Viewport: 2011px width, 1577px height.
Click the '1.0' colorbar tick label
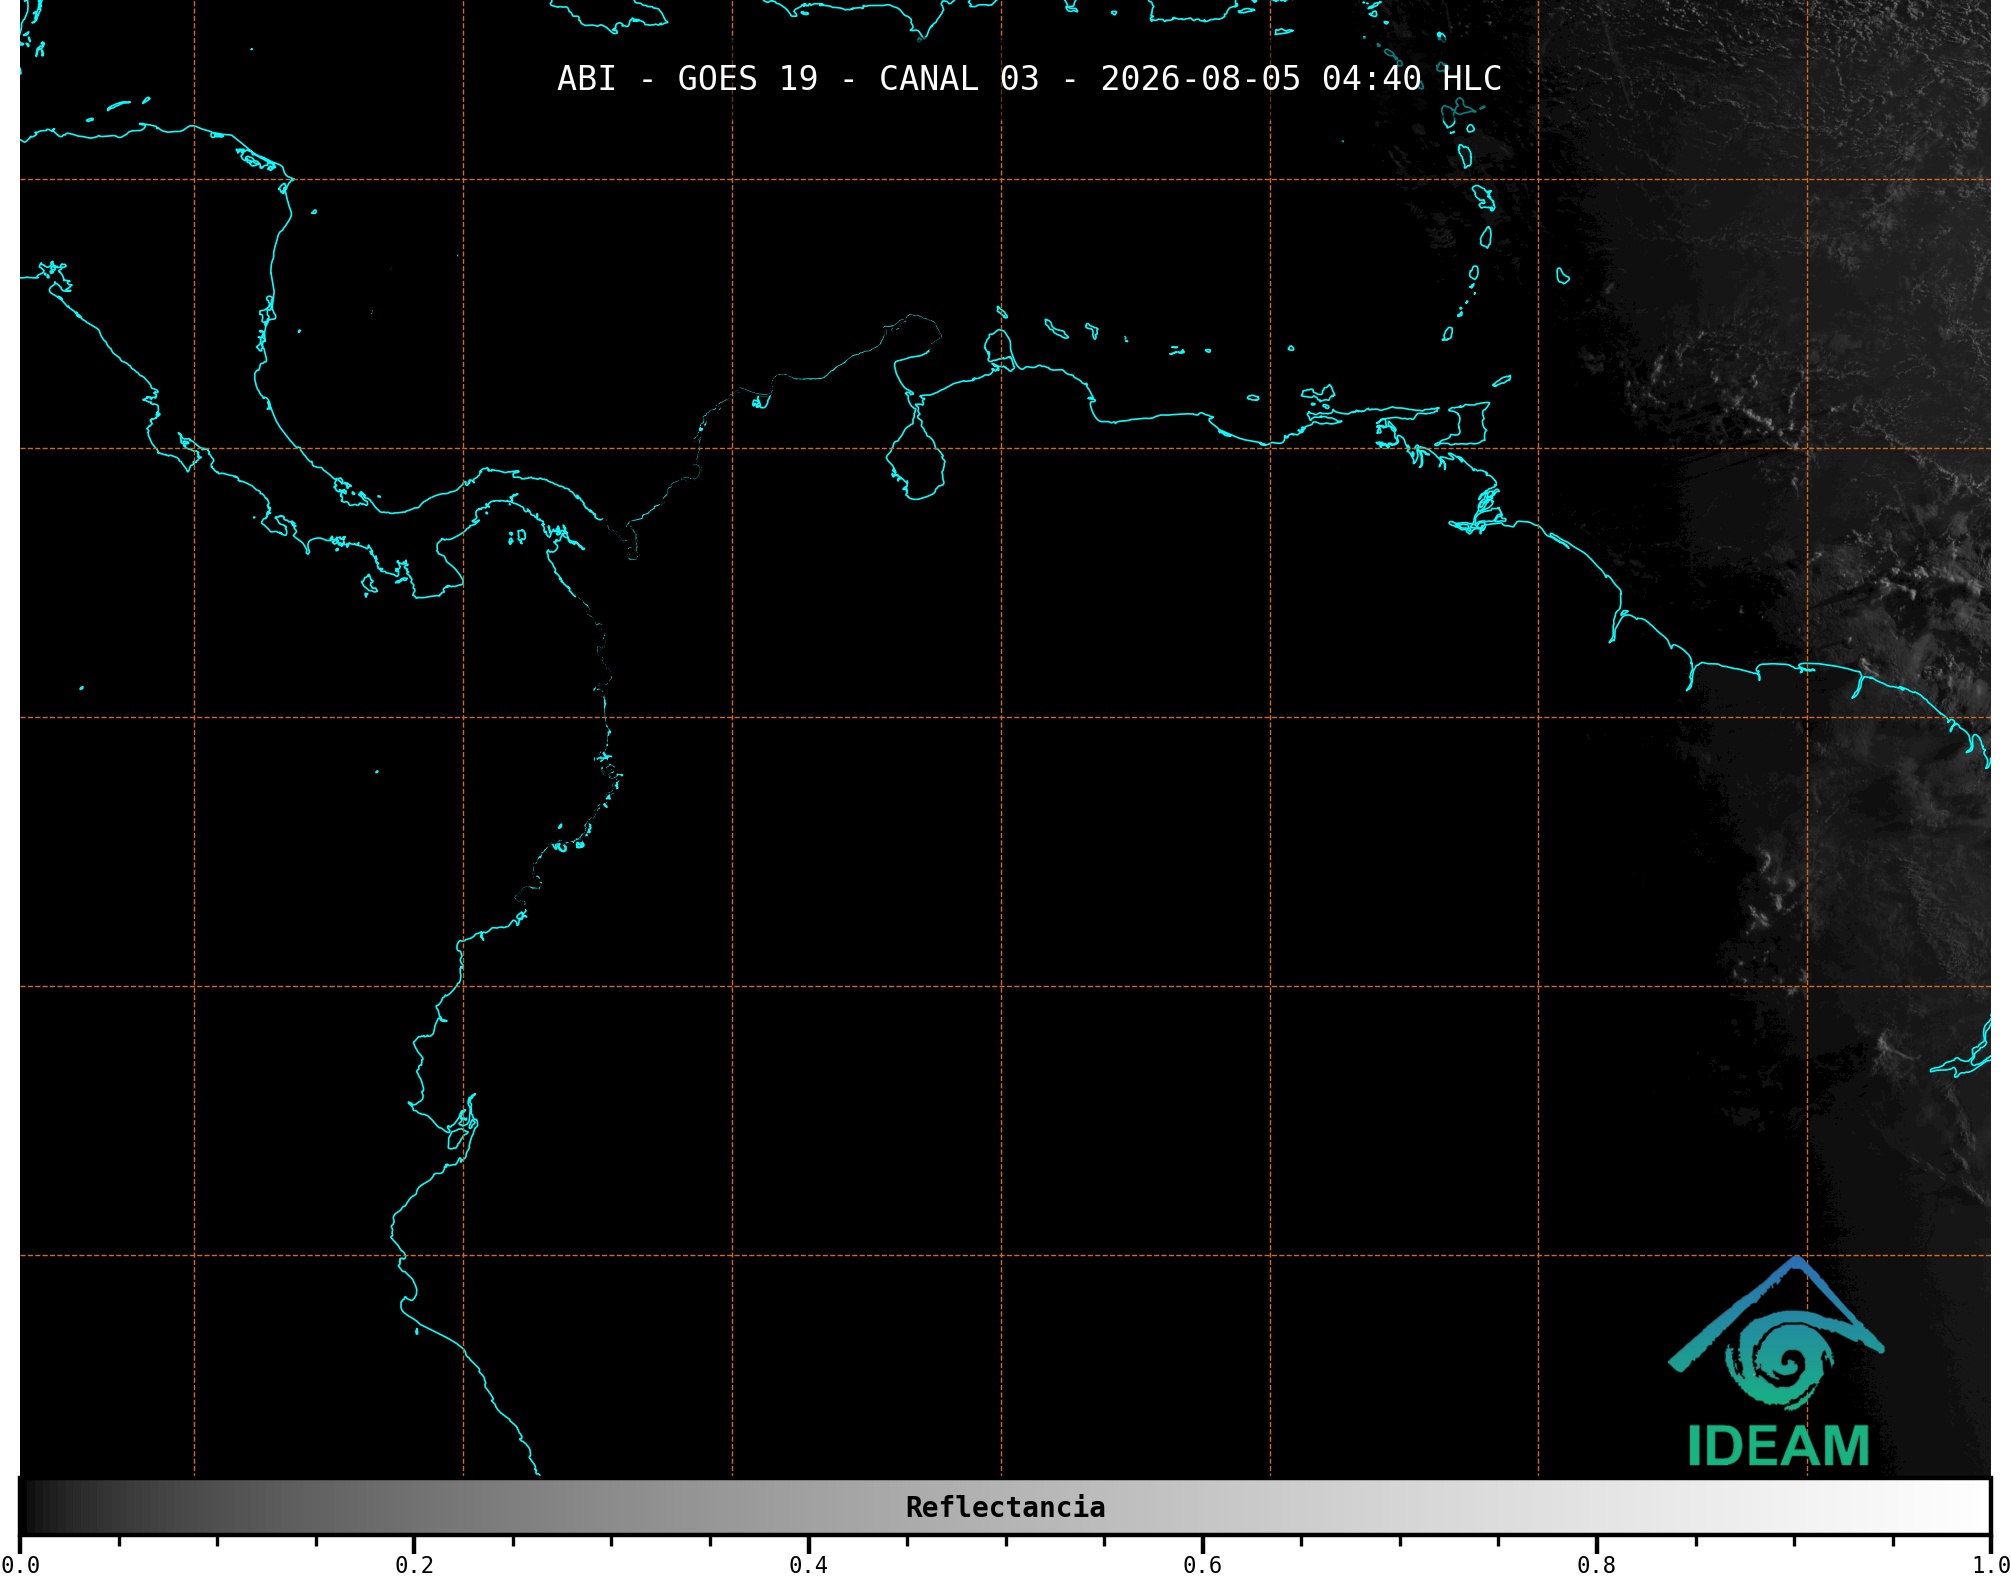coord(1990,1565)
